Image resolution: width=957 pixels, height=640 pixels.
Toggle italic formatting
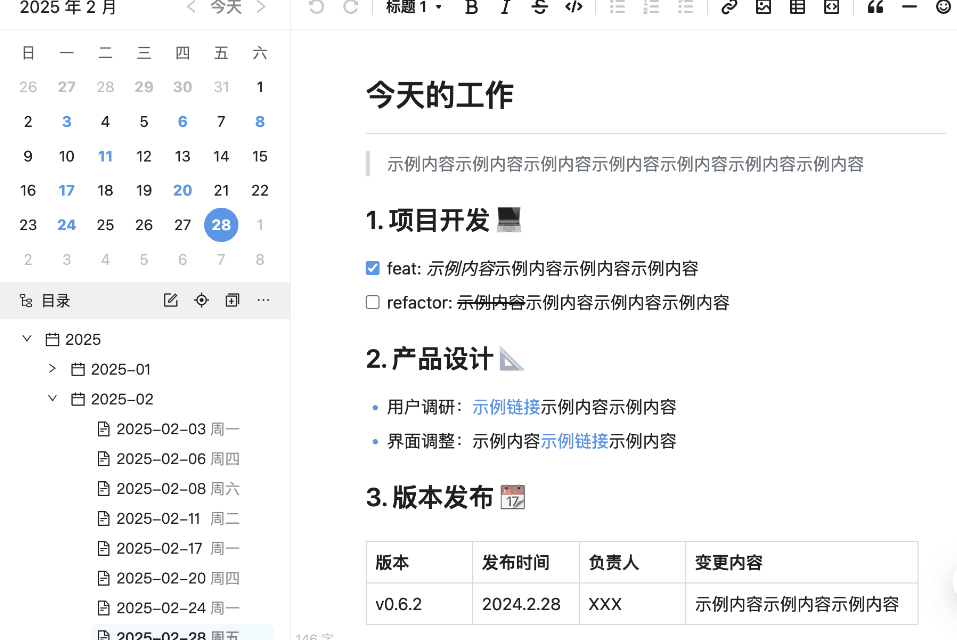click(x=505, y=7)
